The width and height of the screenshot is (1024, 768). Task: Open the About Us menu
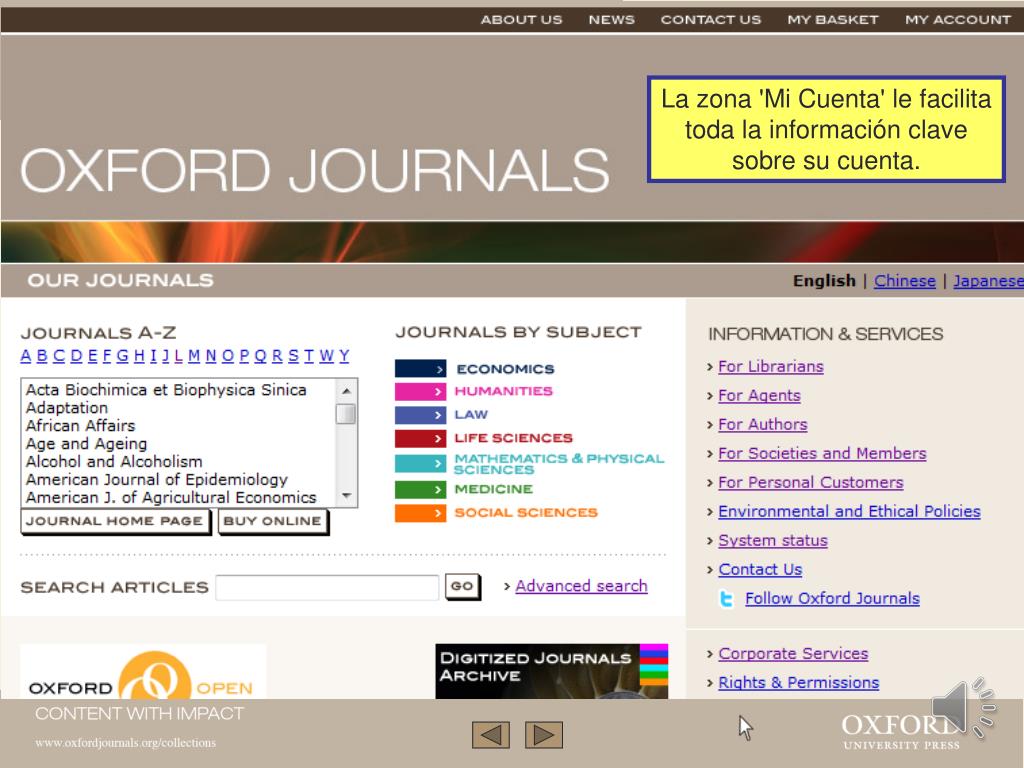point(521,20)
